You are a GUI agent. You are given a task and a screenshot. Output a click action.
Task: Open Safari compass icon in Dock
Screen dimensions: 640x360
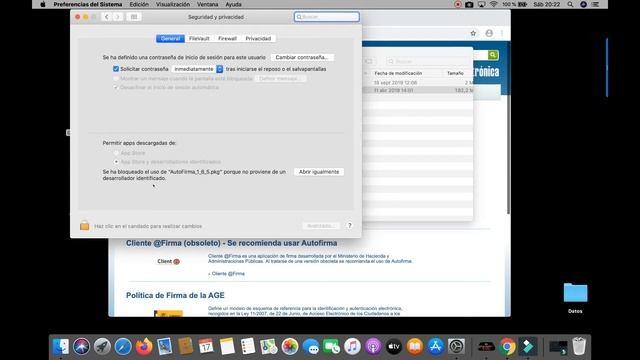point(123,347)
